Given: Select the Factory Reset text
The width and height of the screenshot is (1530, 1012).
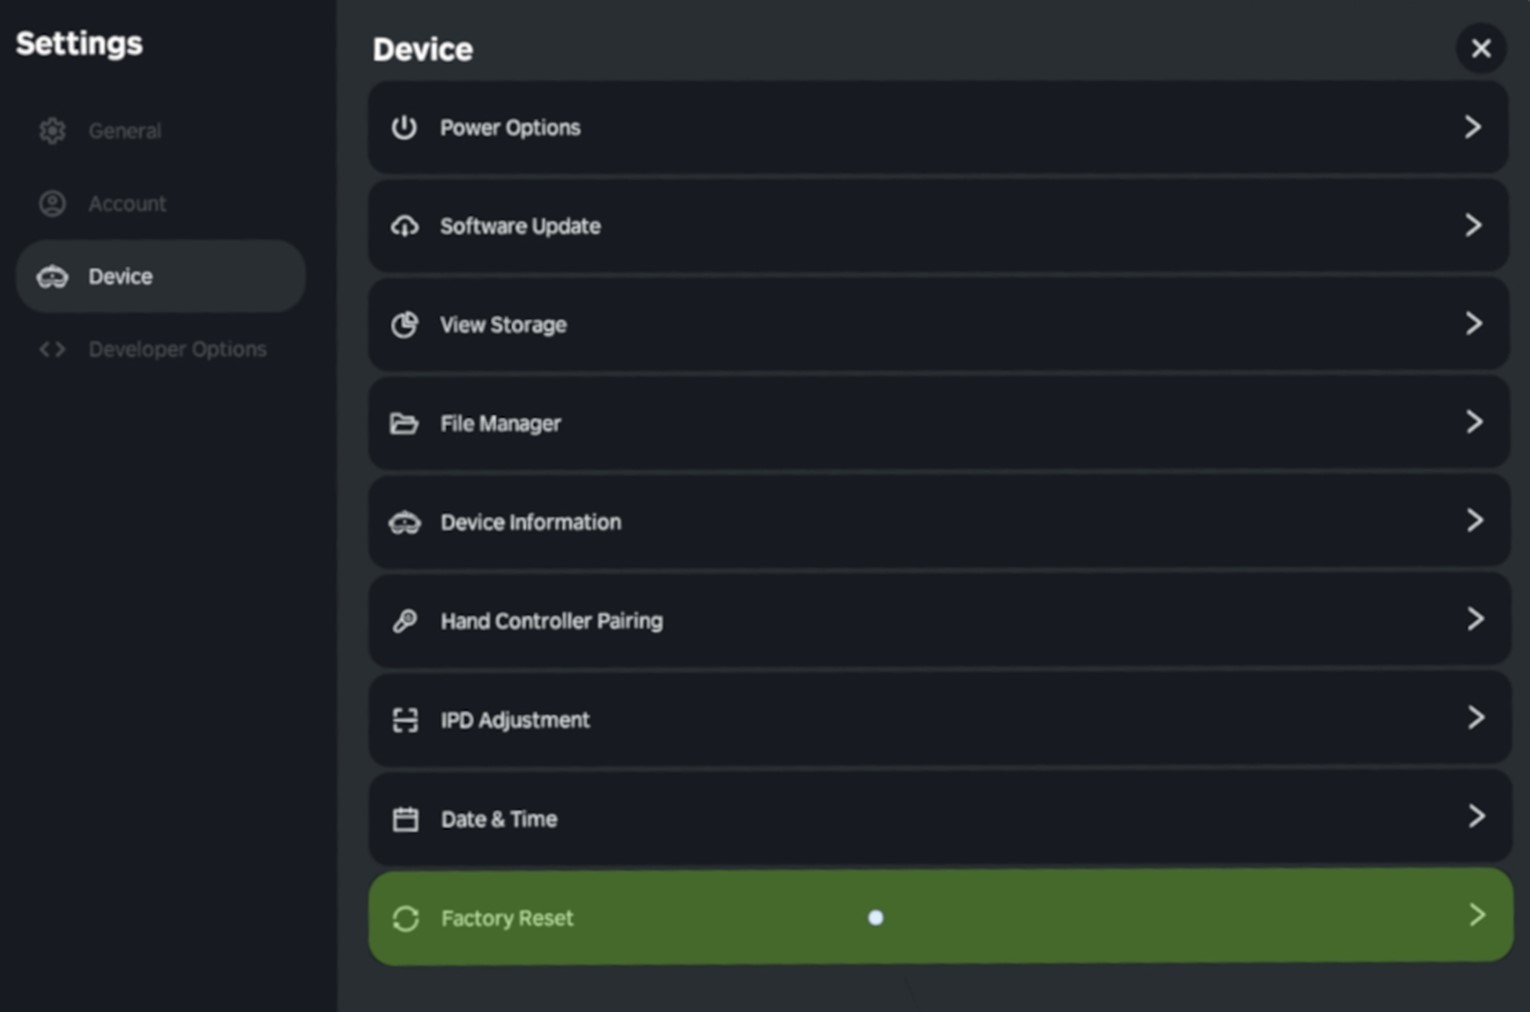Looking at the screenshot, I should (x=507, y=918).
